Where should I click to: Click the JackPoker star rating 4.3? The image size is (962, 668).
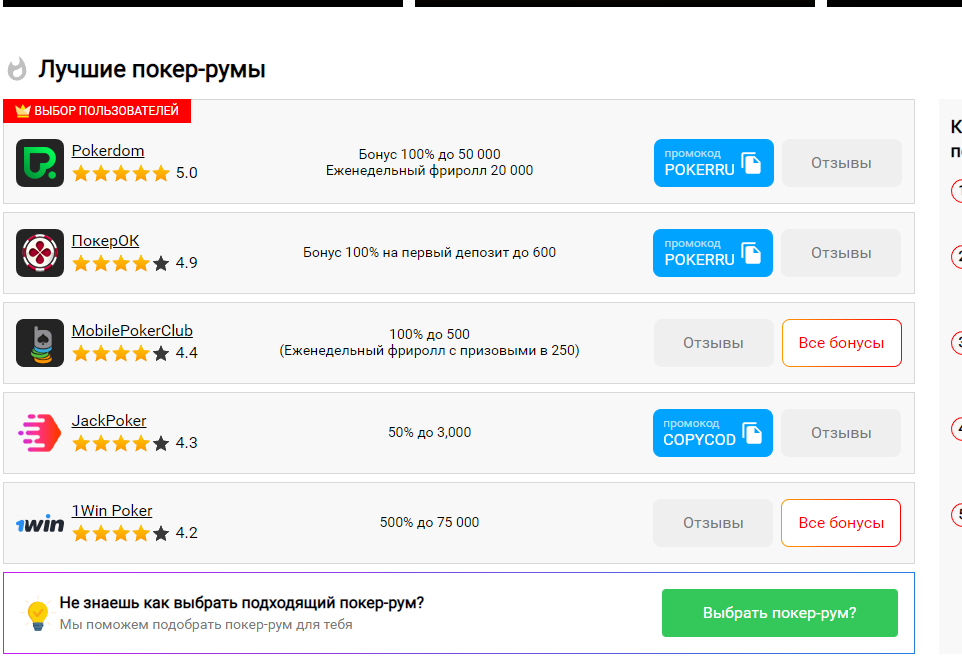point(134,443)
